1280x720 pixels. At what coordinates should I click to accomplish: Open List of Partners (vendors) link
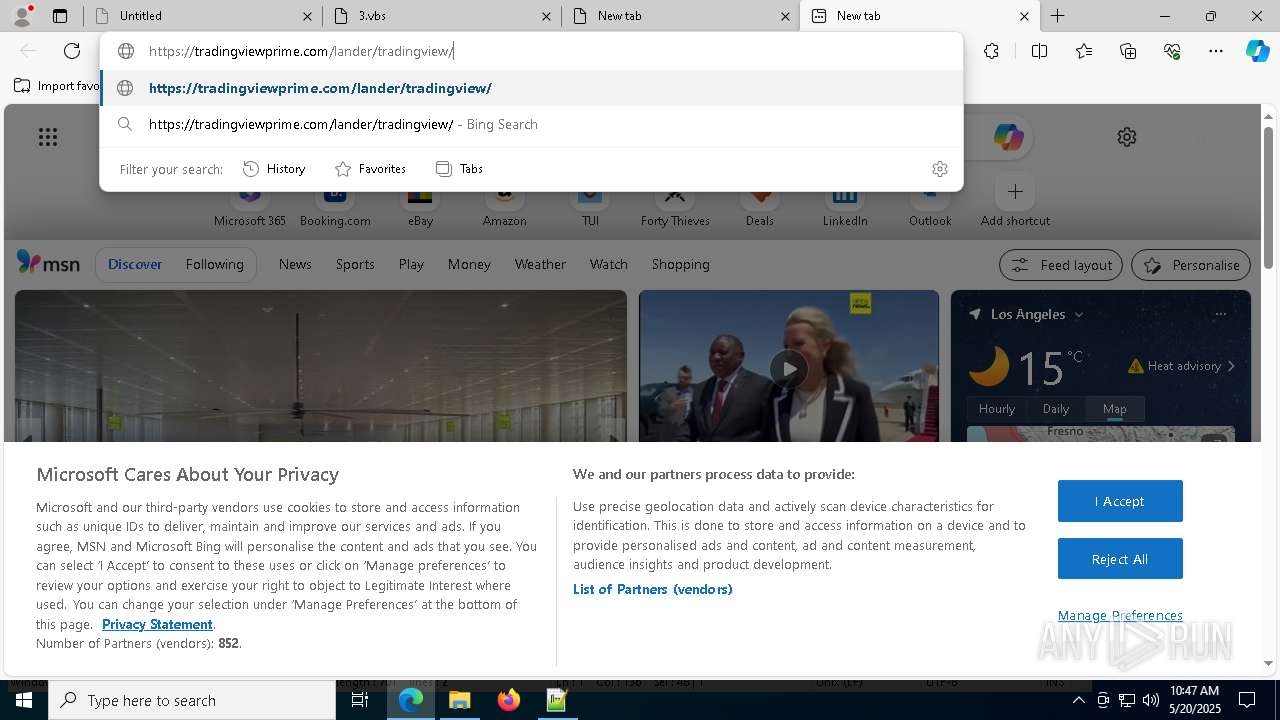coord(652,589)
